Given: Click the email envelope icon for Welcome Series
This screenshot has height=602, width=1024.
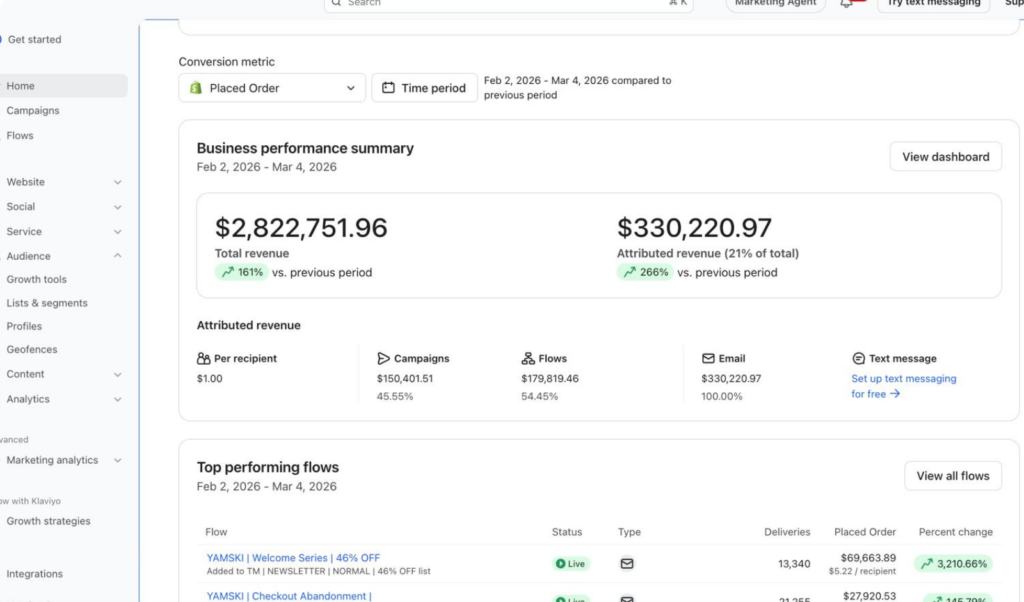Looking at the screenshot, I should point(627,564).
